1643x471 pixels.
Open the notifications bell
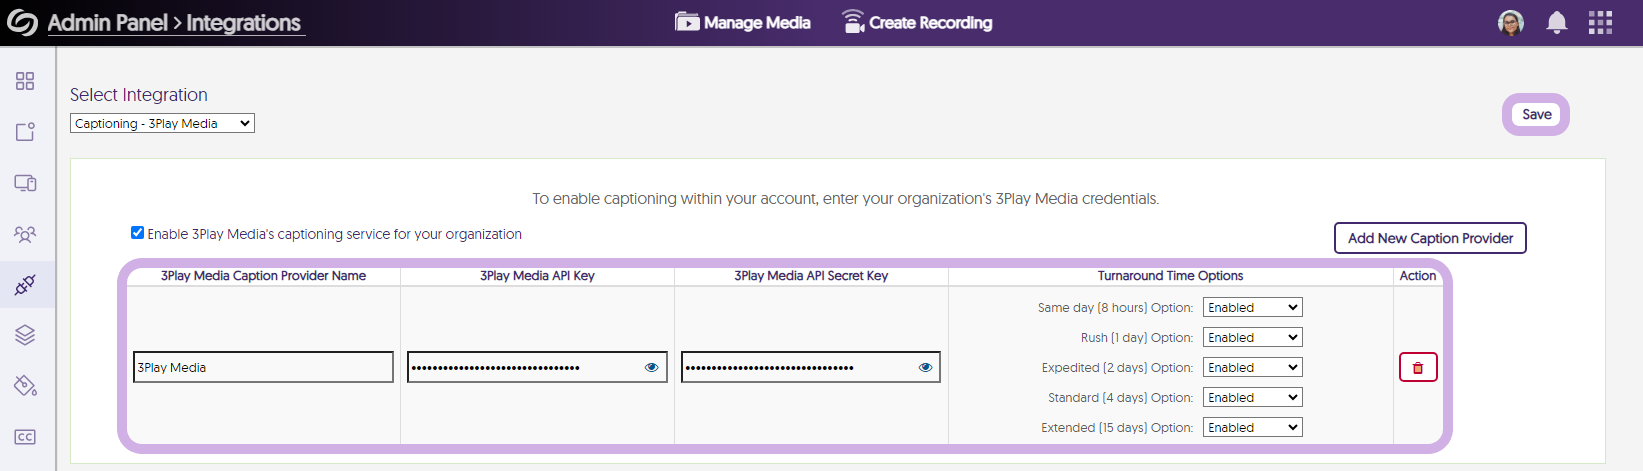(1556, 22)
